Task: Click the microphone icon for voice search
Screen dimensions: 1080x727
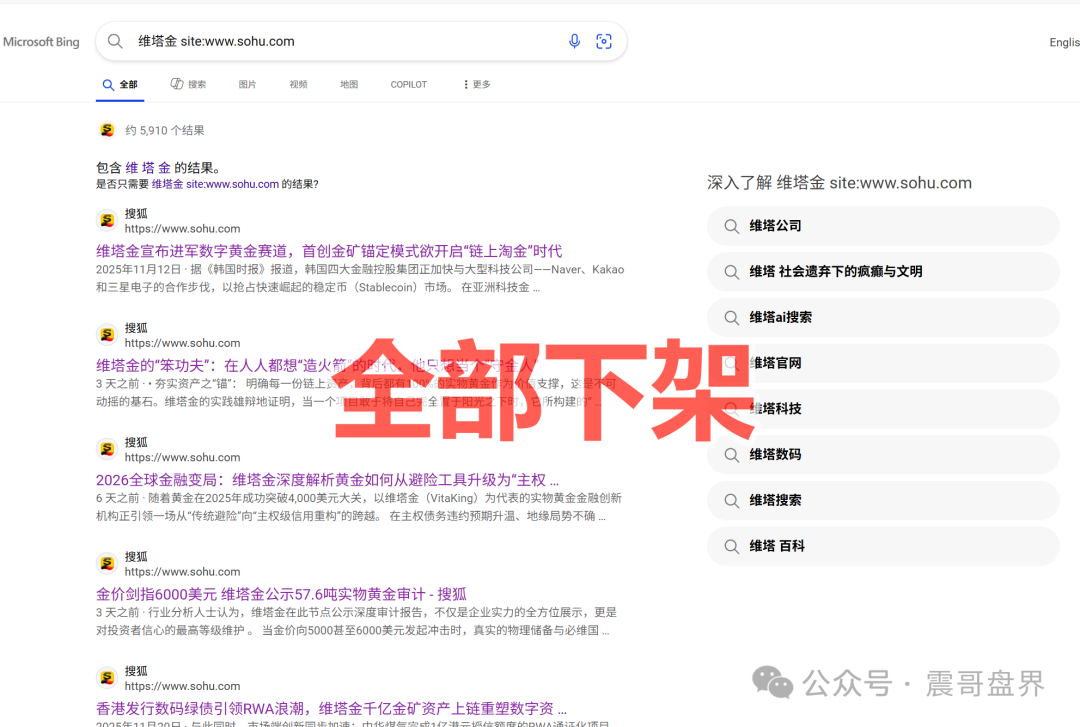Action: (574, 41)
